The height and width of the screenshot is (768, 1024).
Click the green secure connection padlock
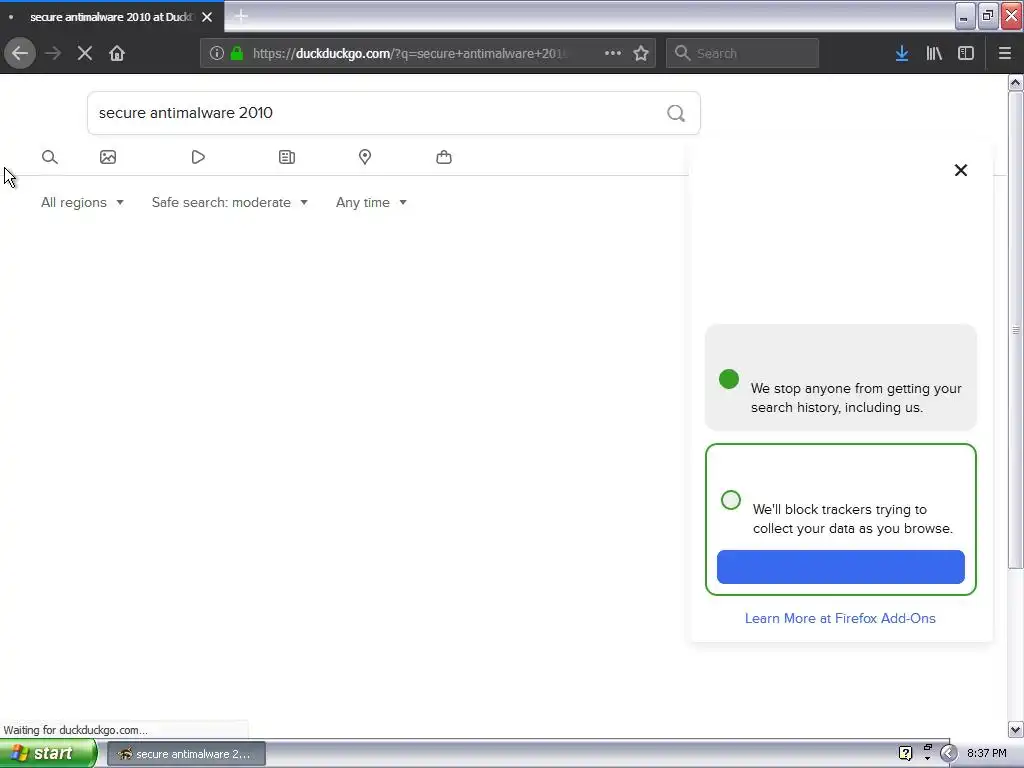[237, 53]
